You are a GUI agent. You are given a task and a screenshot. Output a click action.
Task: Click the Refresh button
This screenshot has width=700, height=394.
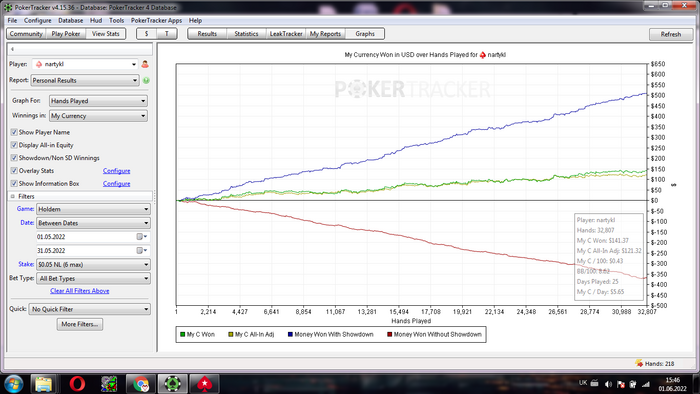[671, 34]
